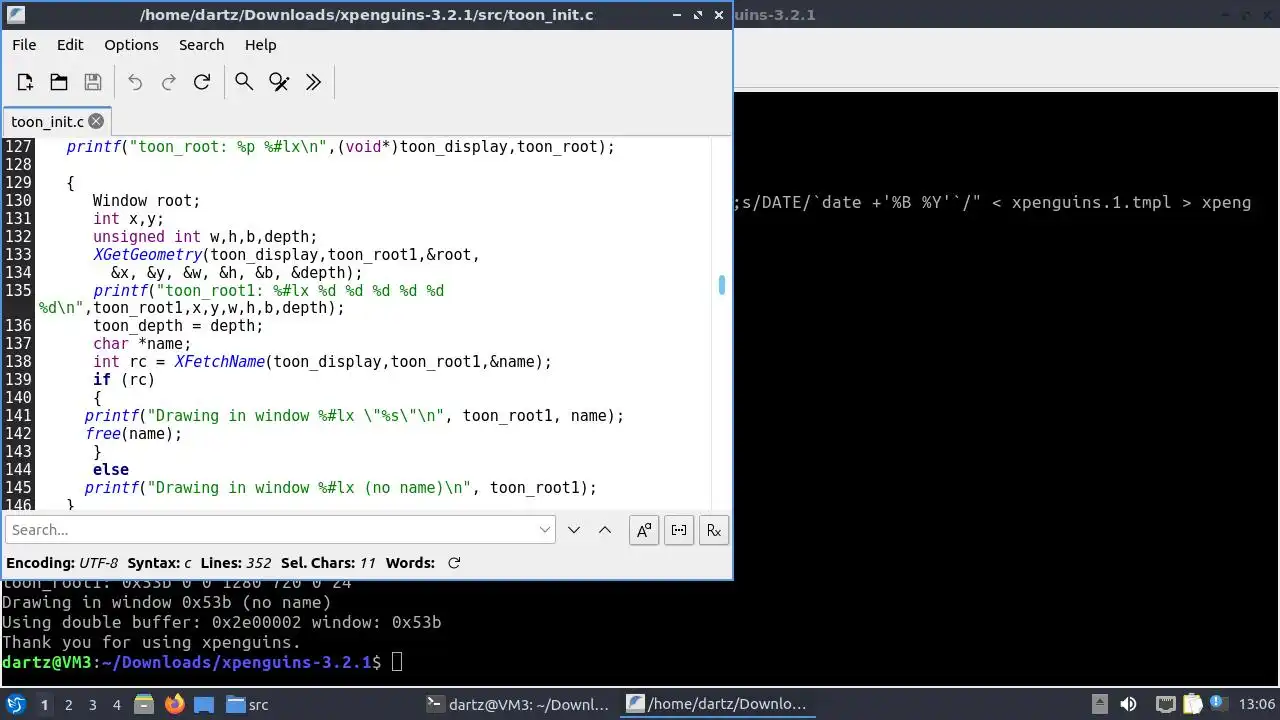Viewport: 1280px width, 720px height.
Task: Toggle Regular Expression search option
Action: tap(714, 530)
